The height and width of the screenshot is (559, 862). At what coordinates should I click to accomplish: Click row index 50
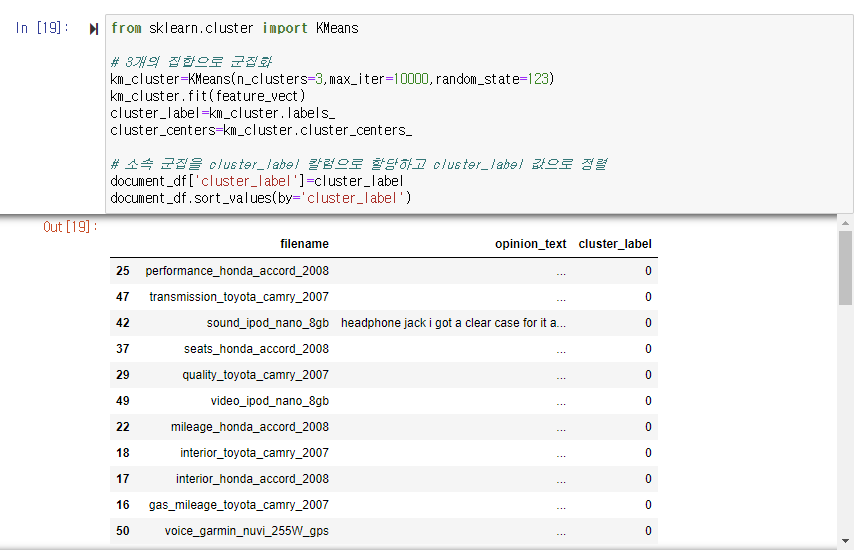pos(123,531)
